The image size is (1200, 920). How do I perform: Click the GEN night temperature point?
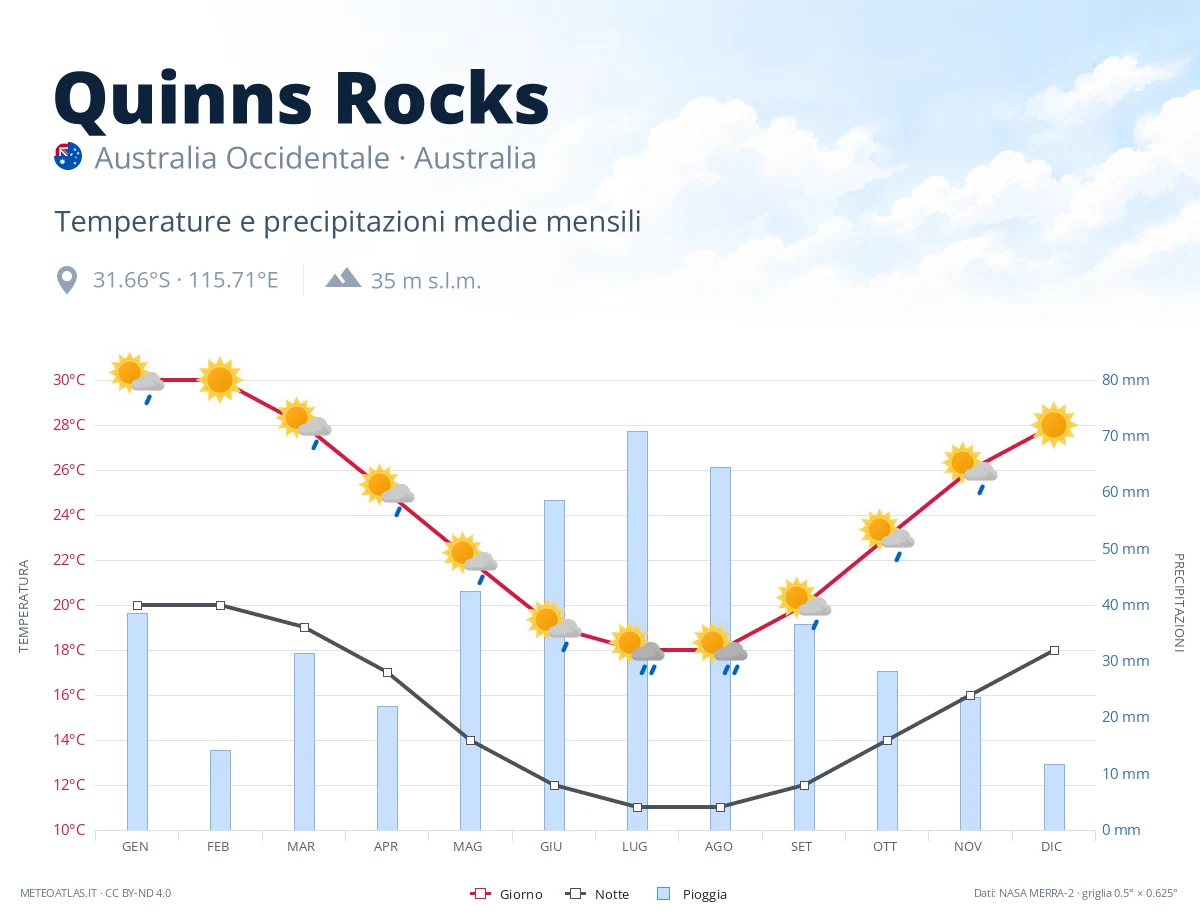[x=137, y=605]
